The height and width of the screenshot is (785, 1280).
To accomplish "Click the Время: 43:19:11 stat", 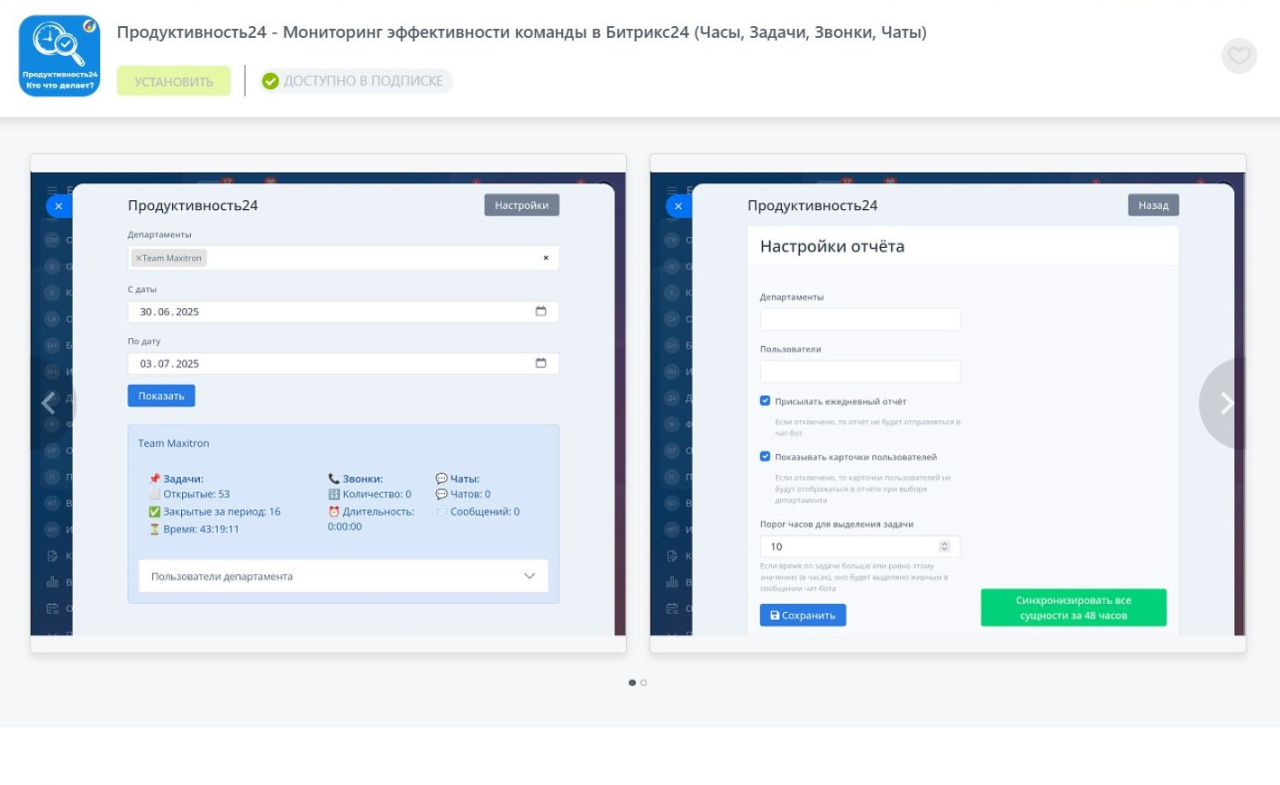I will pyautogui.click(x=194, y=529).
